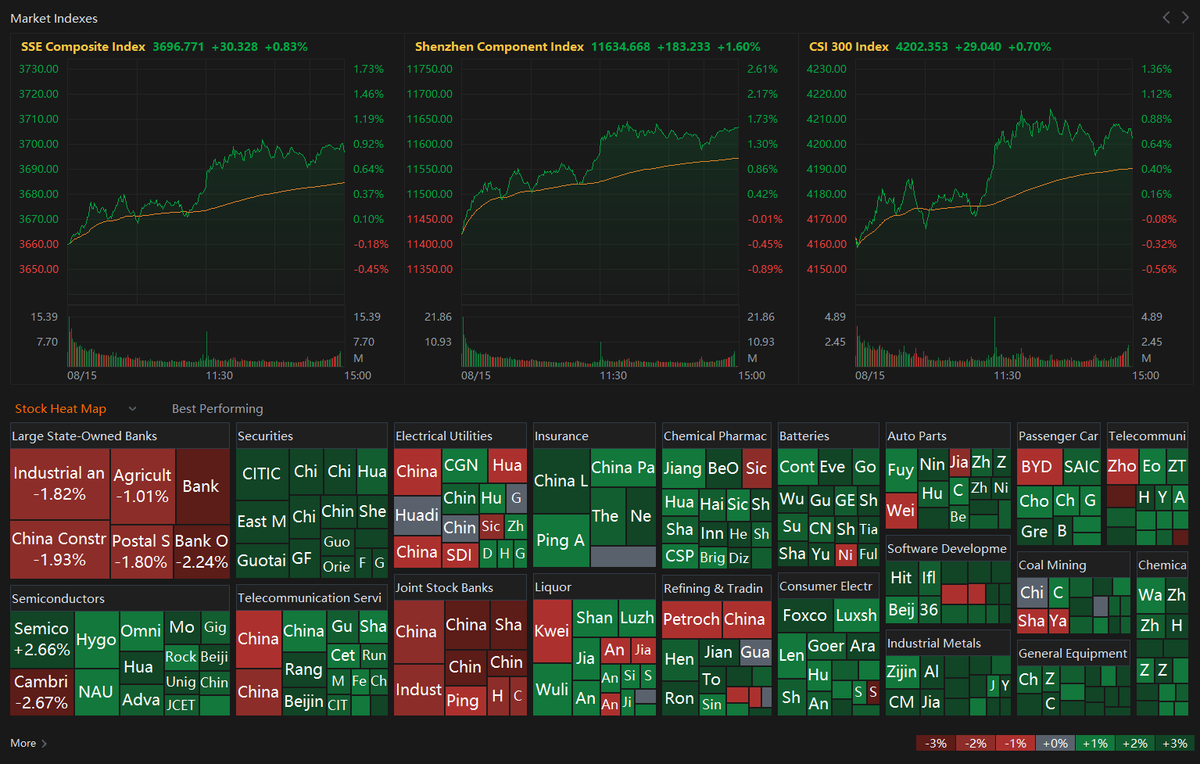
Task: Go to next market indexes page arrow
Action: pos(1183,17)
